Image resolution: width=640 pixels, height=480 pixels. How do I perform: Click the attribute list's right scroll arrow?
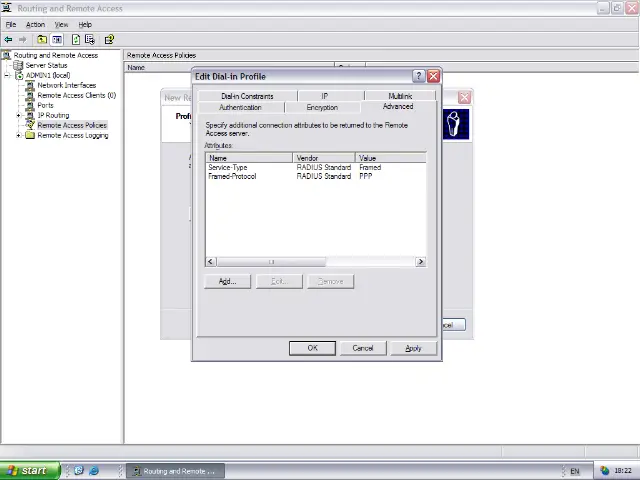pyautogui.click(x=420, y=262)
